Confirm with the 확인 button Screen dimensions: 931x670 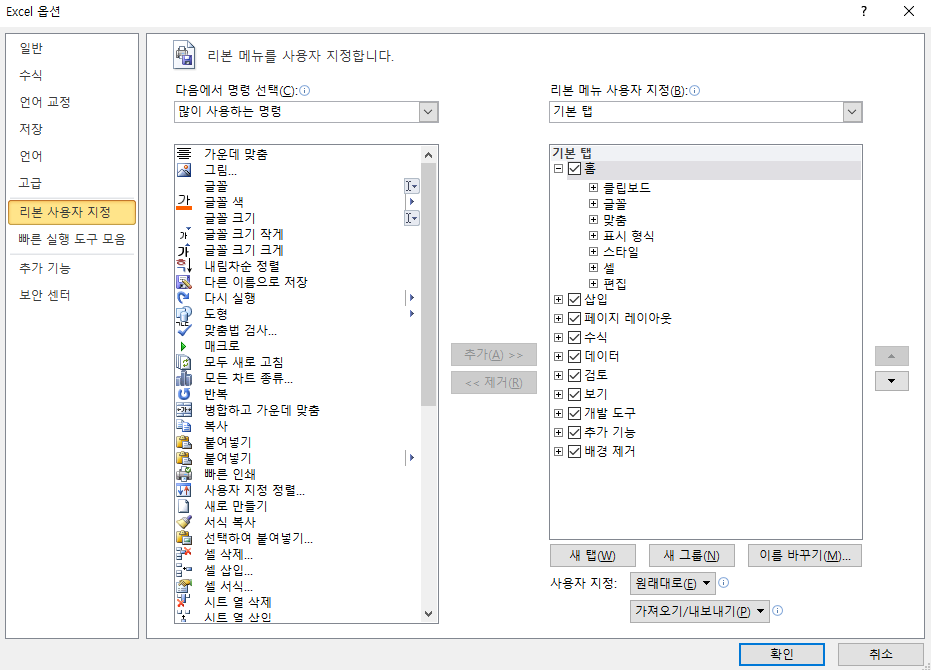pos(781,654)
